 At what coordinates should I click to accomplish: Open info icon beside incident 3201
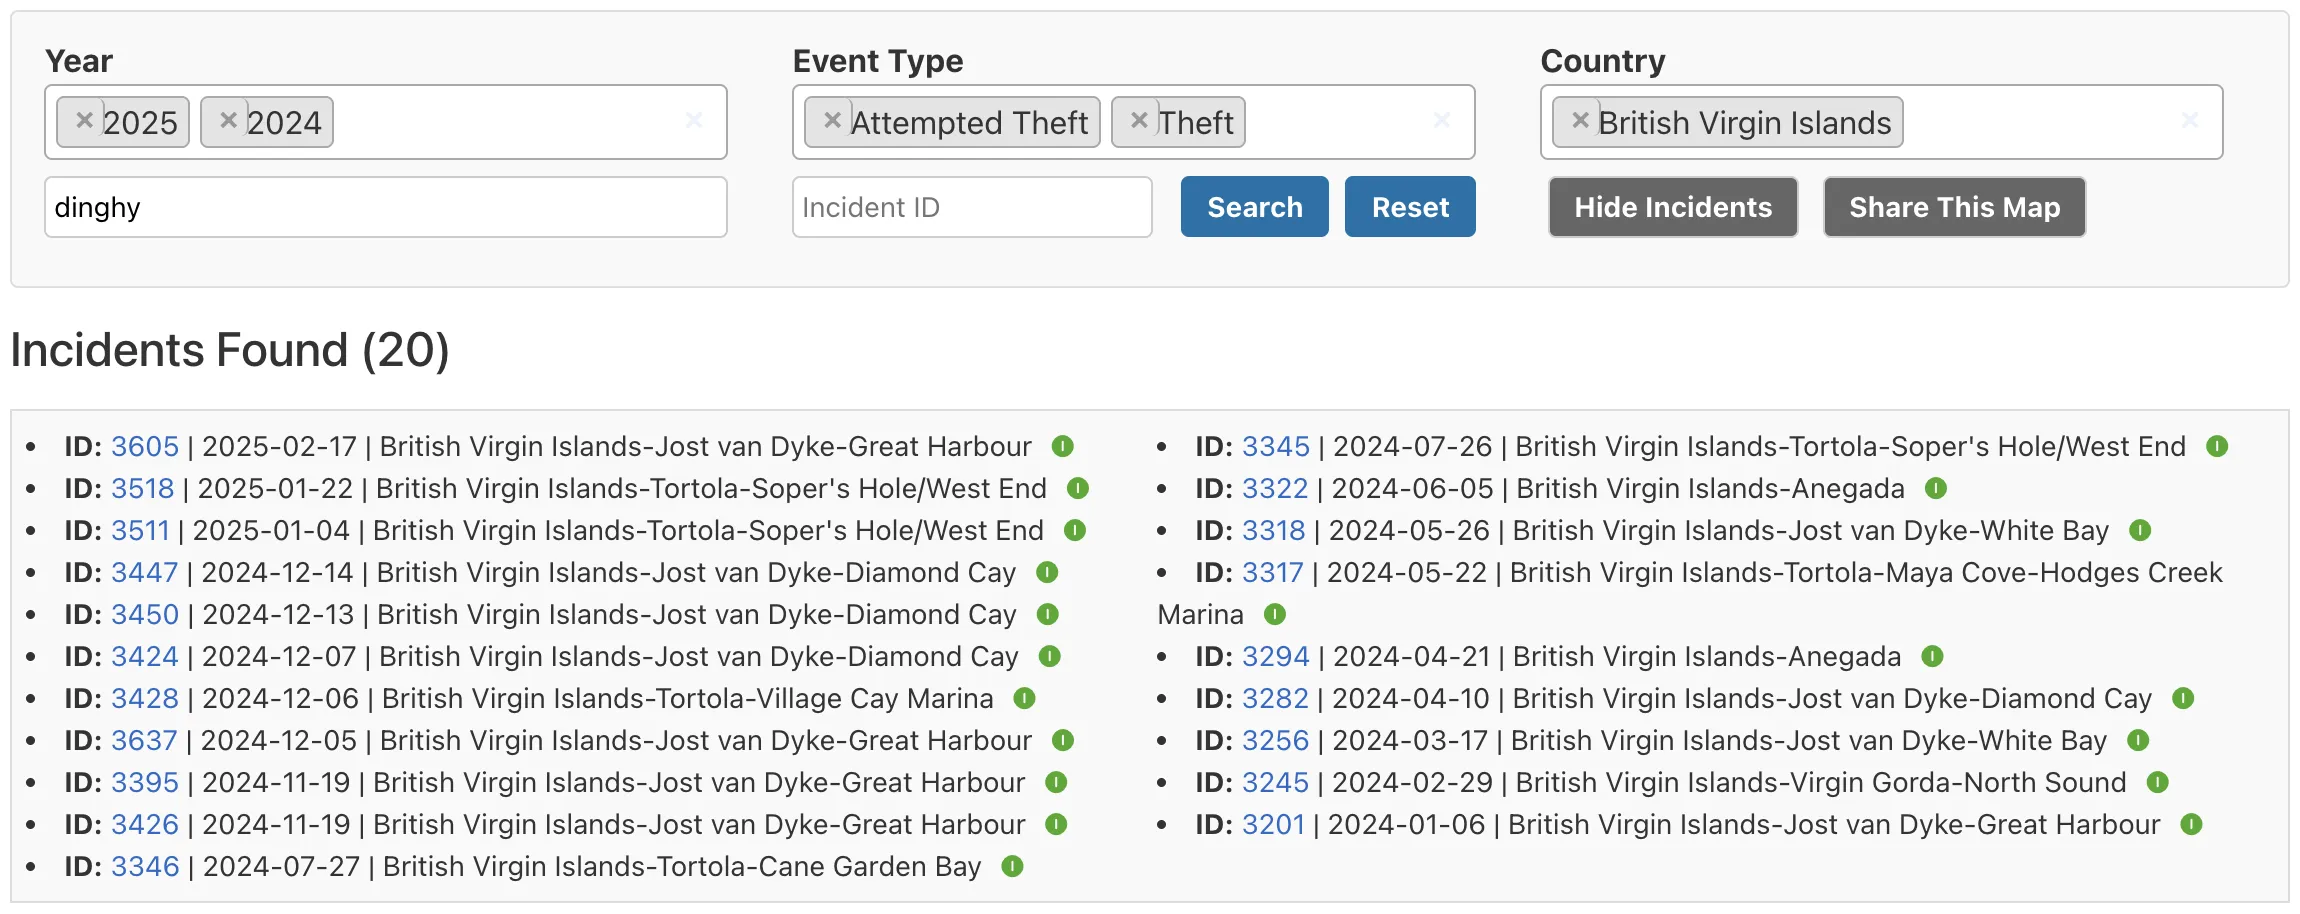[x=2192, y=824]
